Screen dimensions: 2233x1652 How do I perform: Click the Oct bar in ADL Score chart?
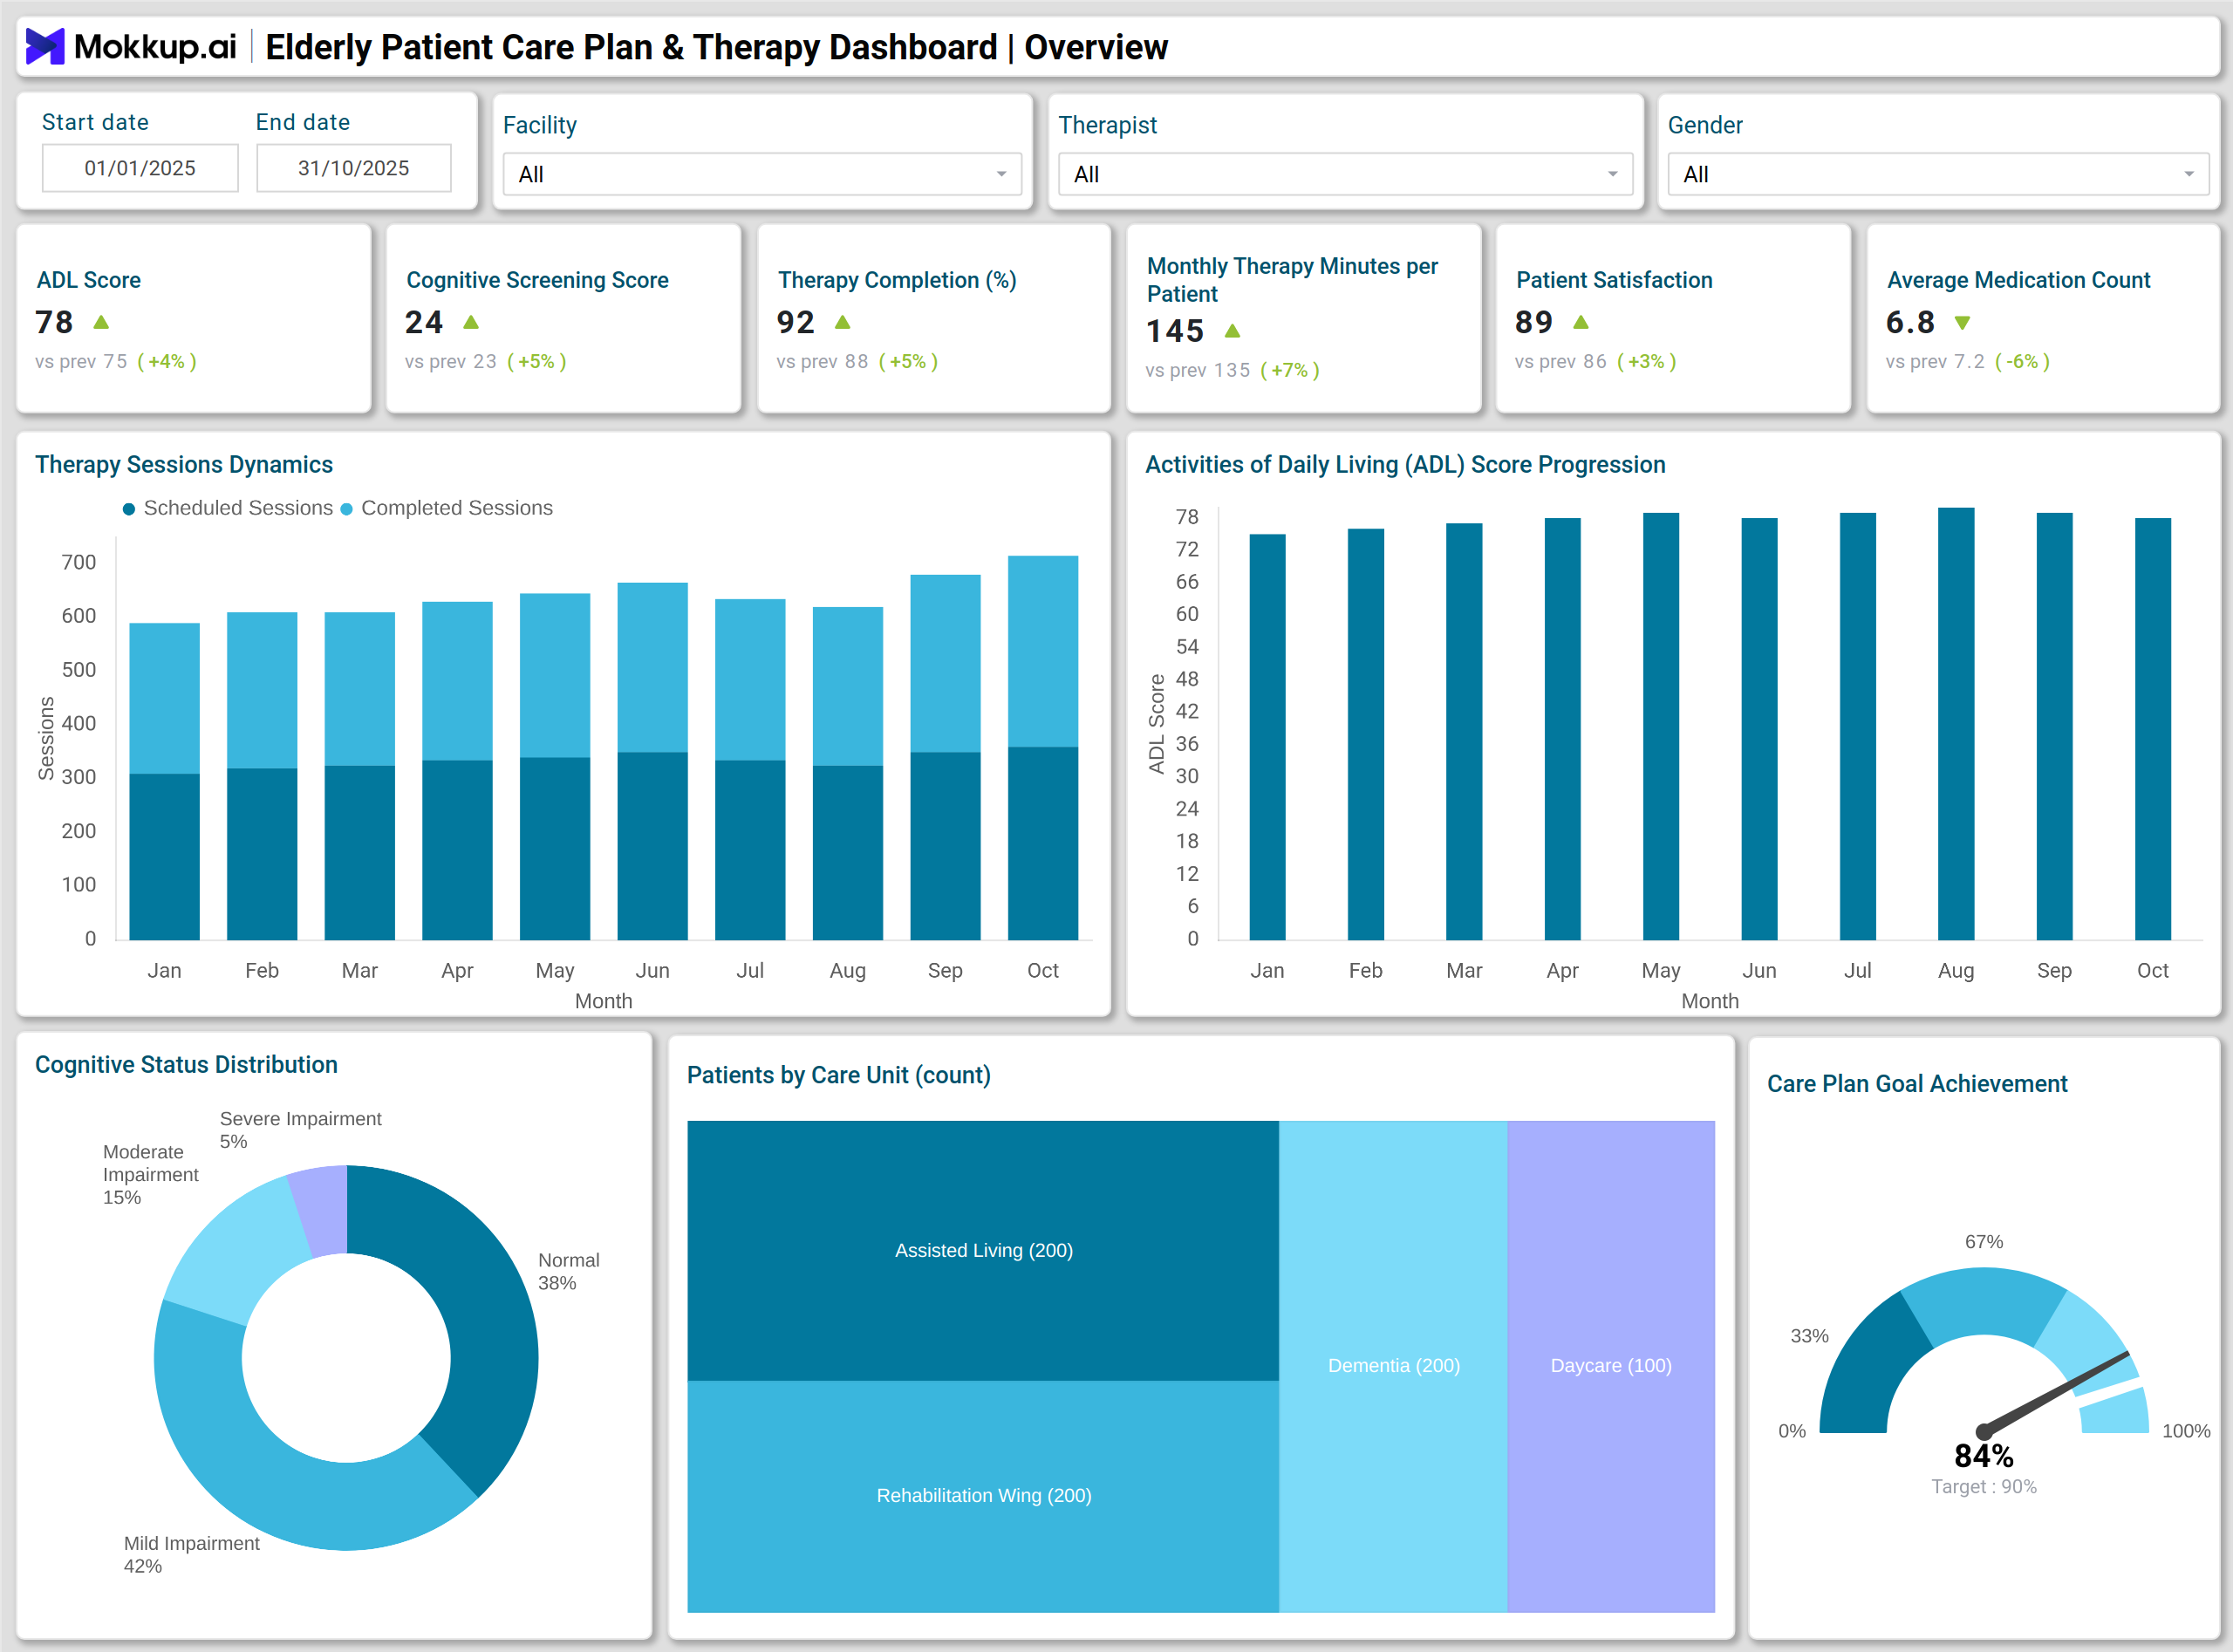pos(2153,729)
